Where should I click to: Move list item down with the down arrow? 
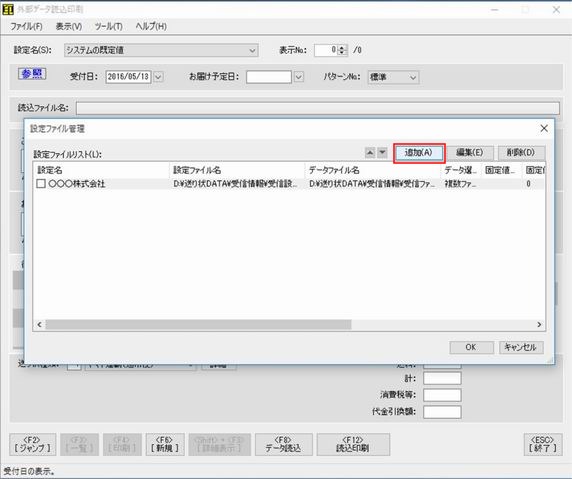[x=382, y=152]
